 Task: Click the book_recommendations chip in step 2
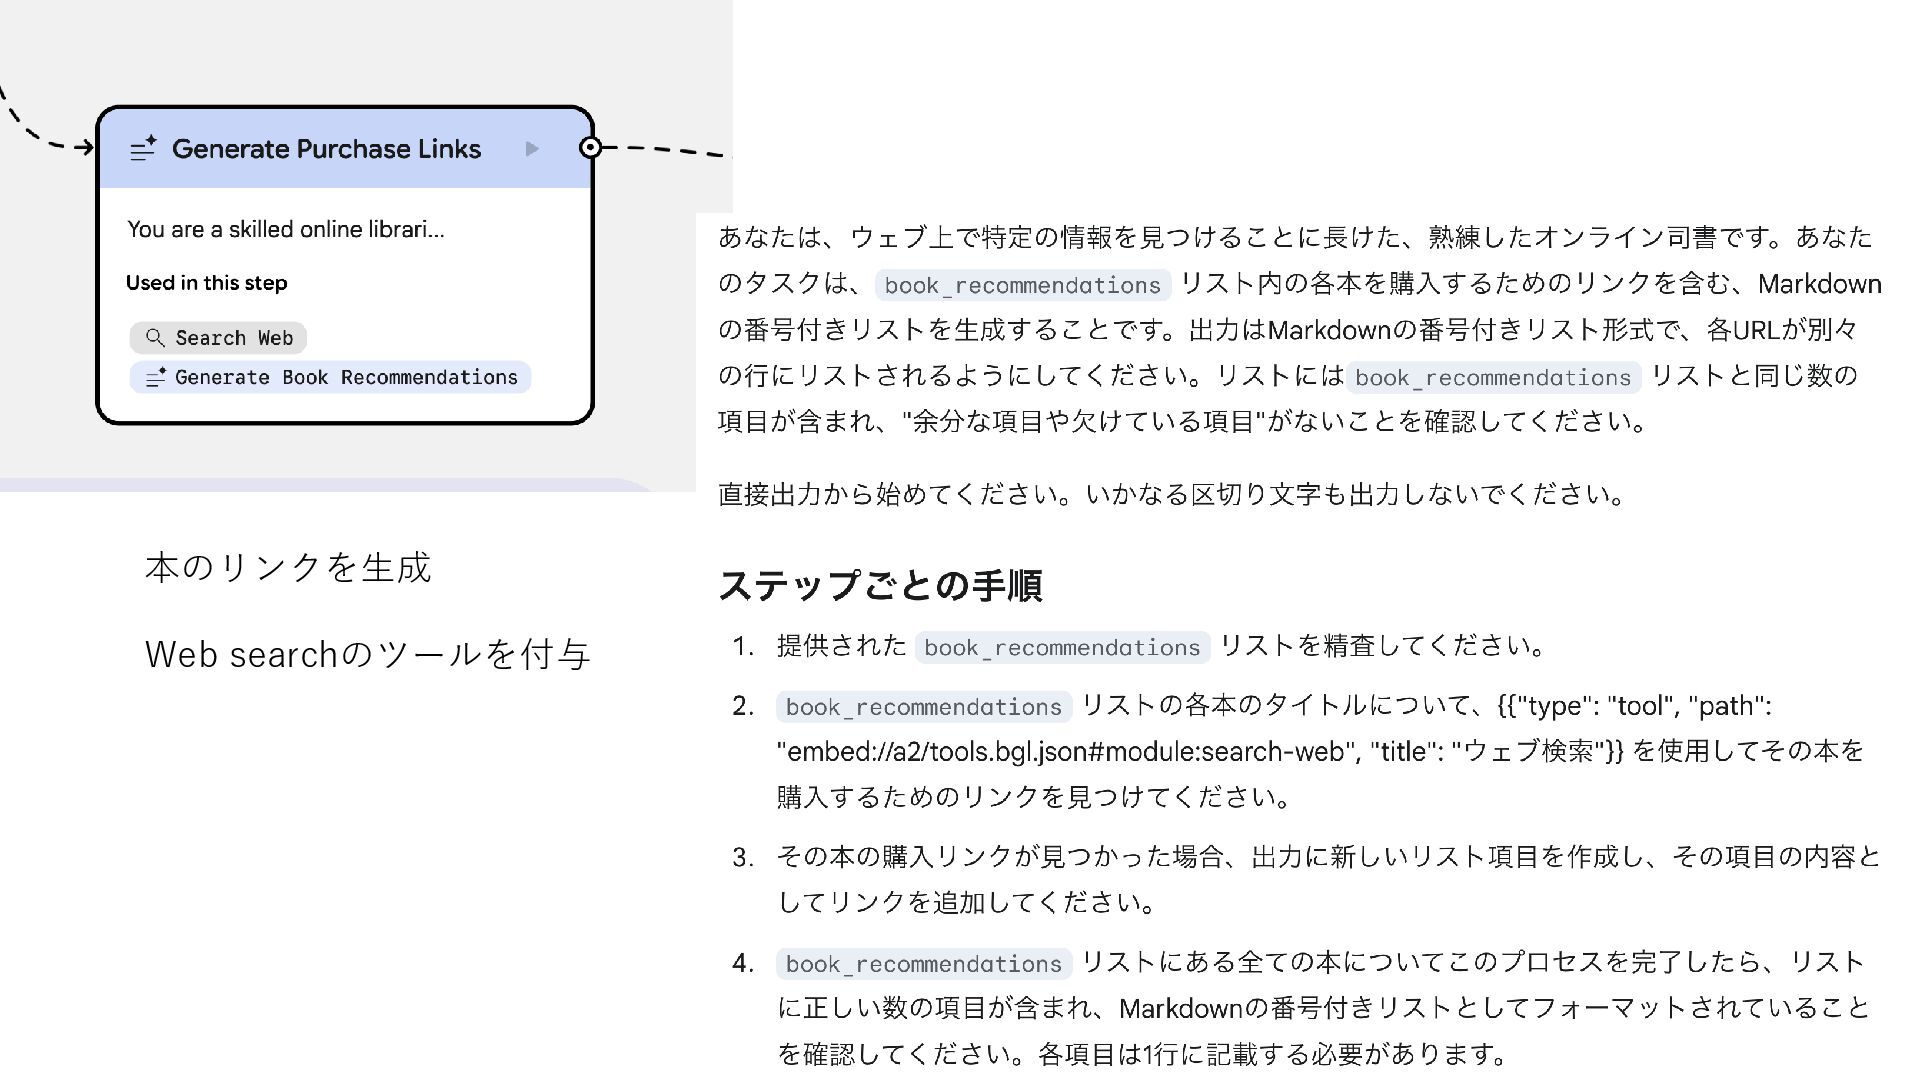tap(923, 707)
